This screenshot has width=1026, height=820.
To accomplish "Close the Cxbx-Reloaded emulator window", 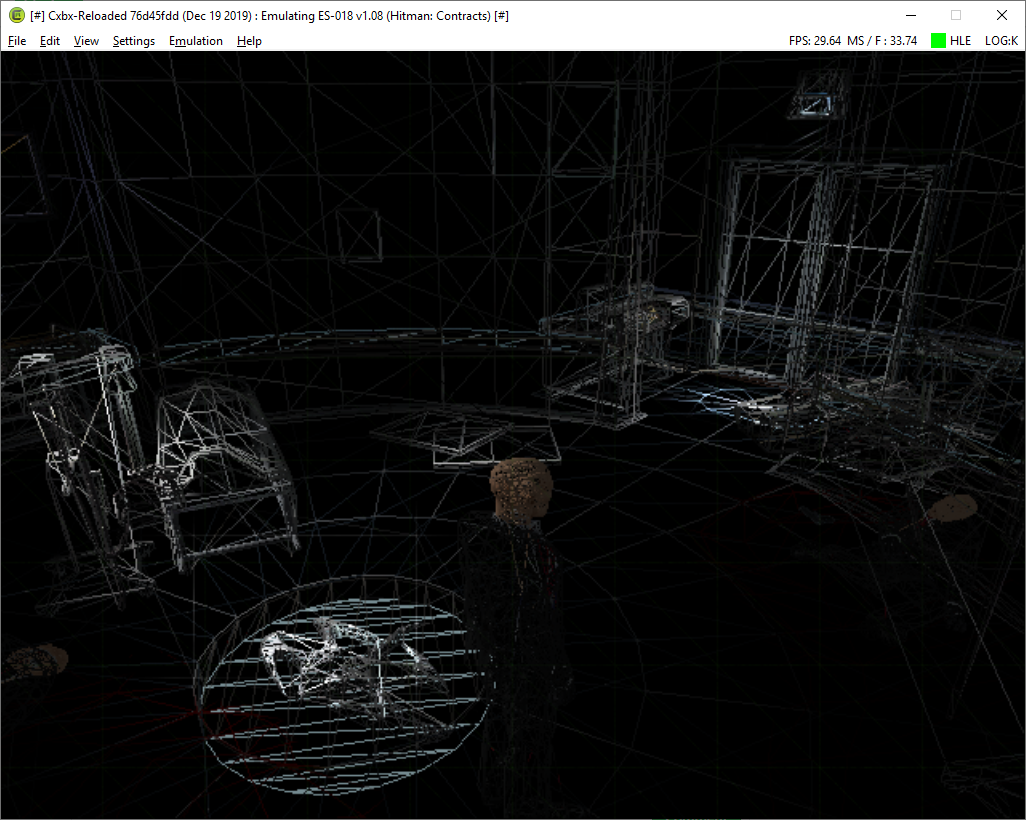I will pos(1002,15).
